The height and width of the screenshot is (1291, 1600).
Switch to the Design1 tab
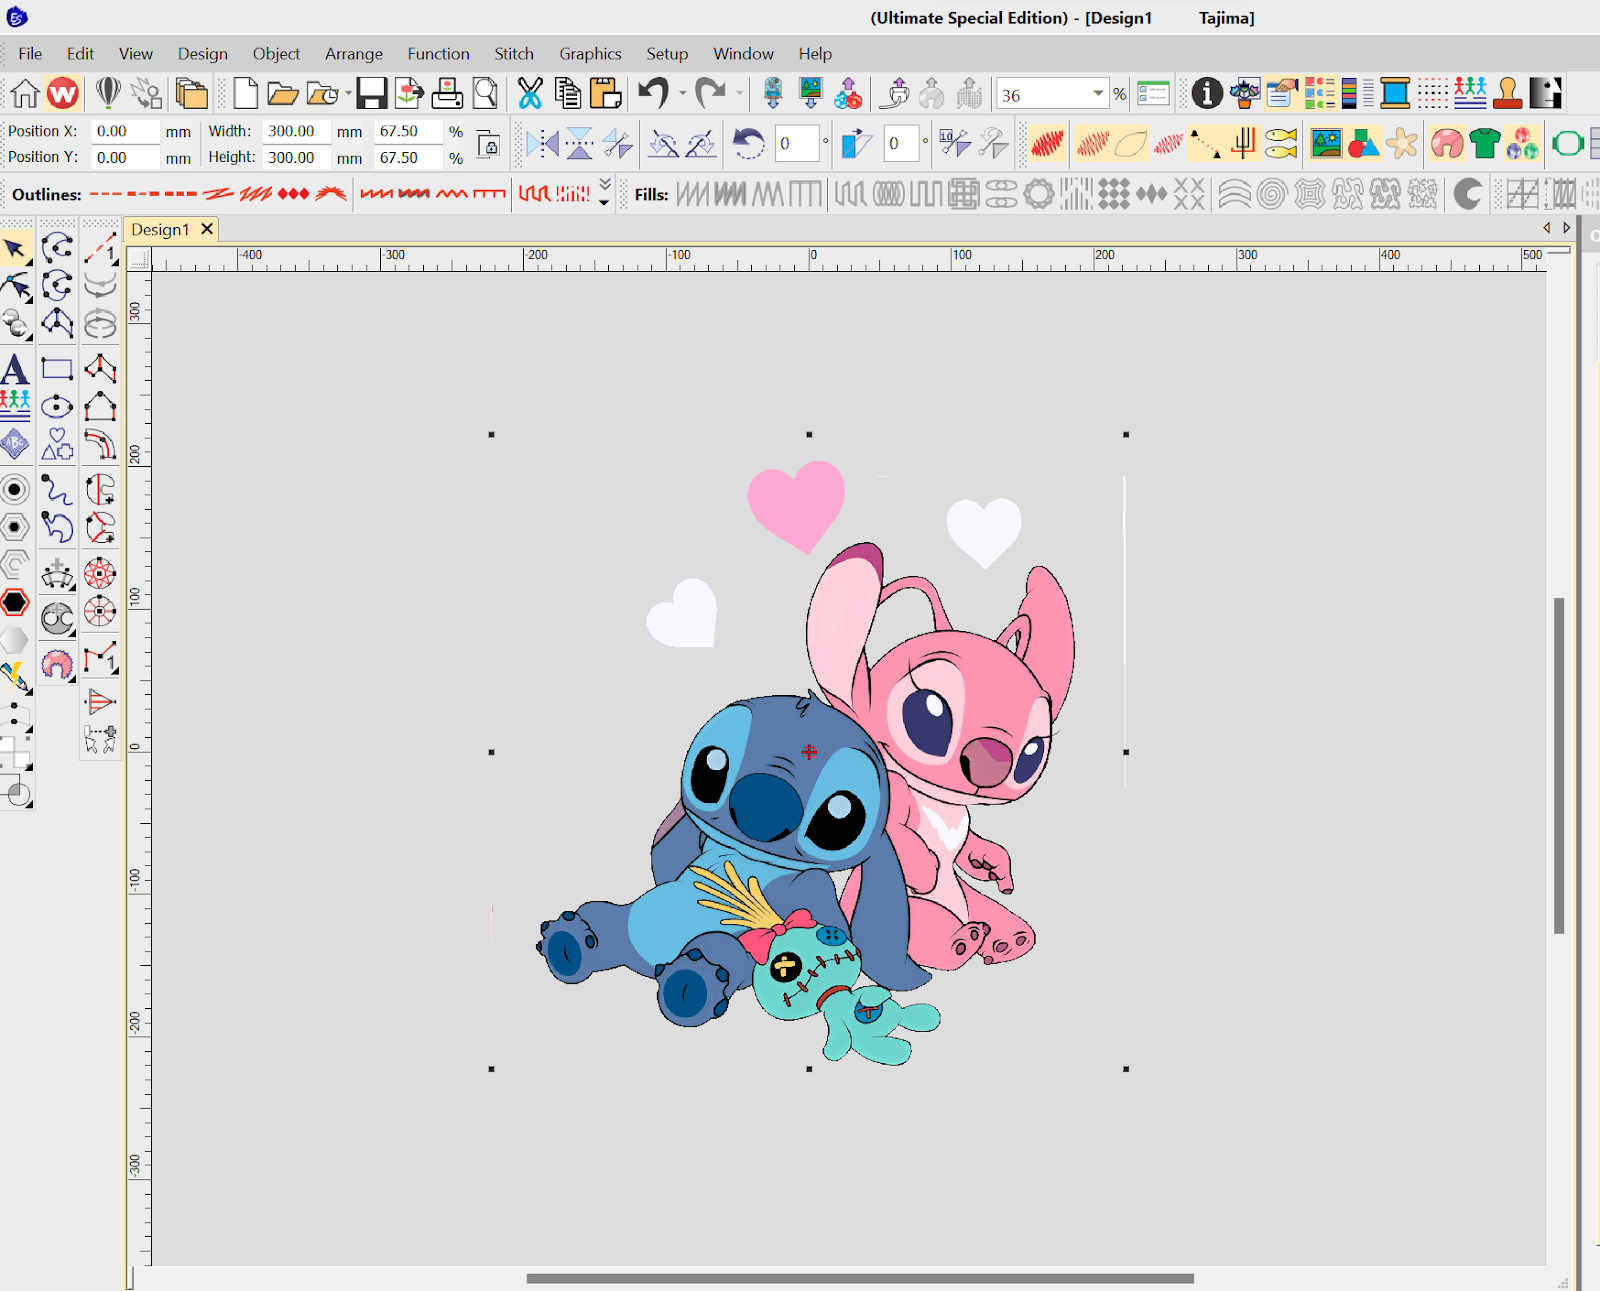click(x=160, y=230)
